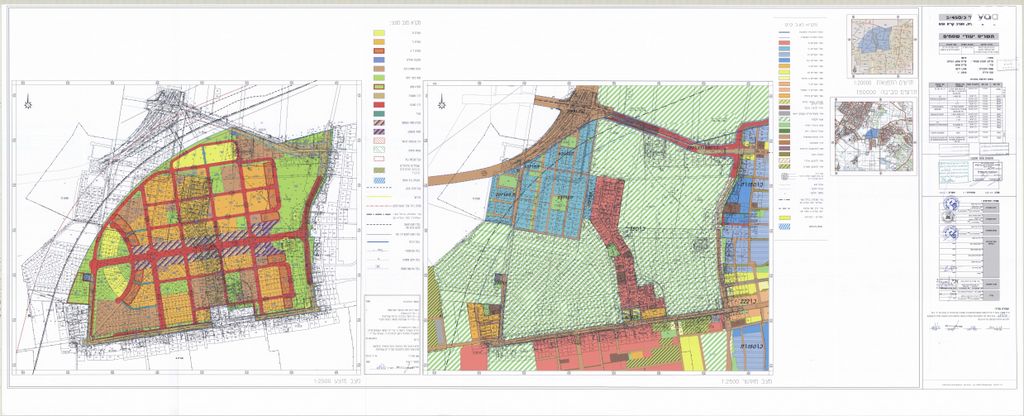Select the yellow swatch atop the left legend
Screen dimensions: 1024x416
click(x=380, y=34)
